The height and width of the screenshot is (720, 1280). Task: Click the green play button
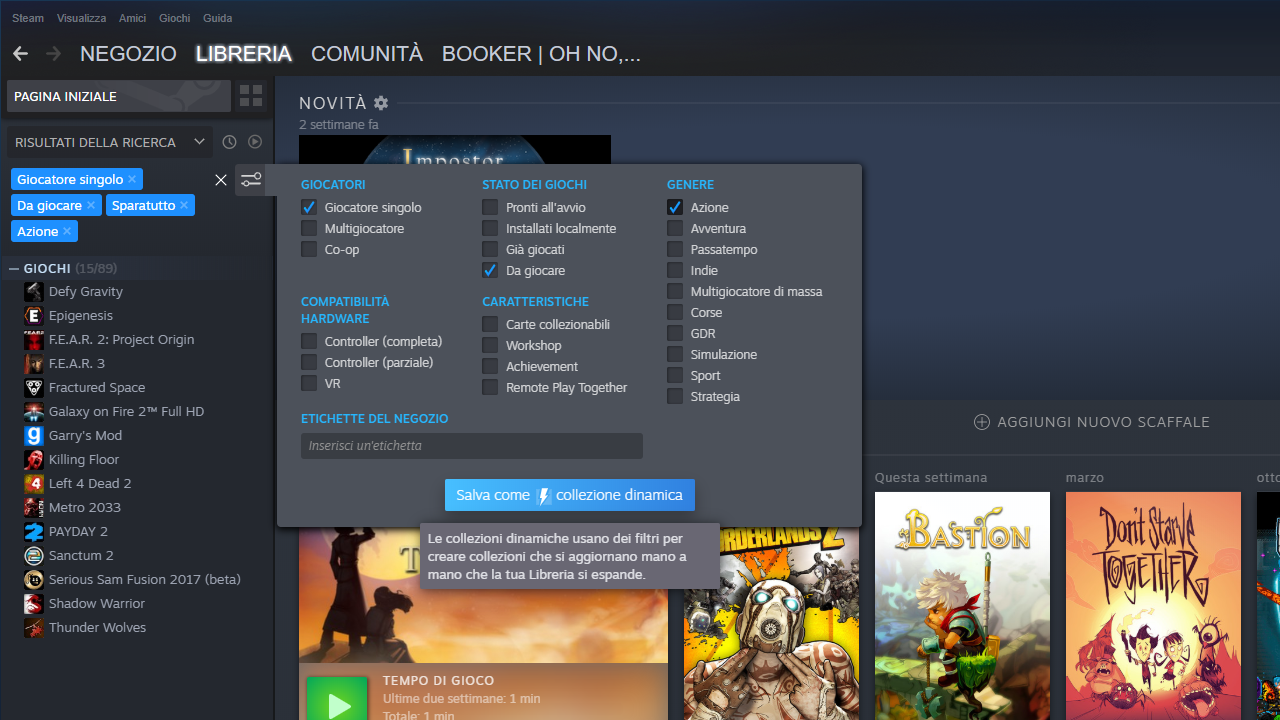pyautogui.click(x=336, y=700)
